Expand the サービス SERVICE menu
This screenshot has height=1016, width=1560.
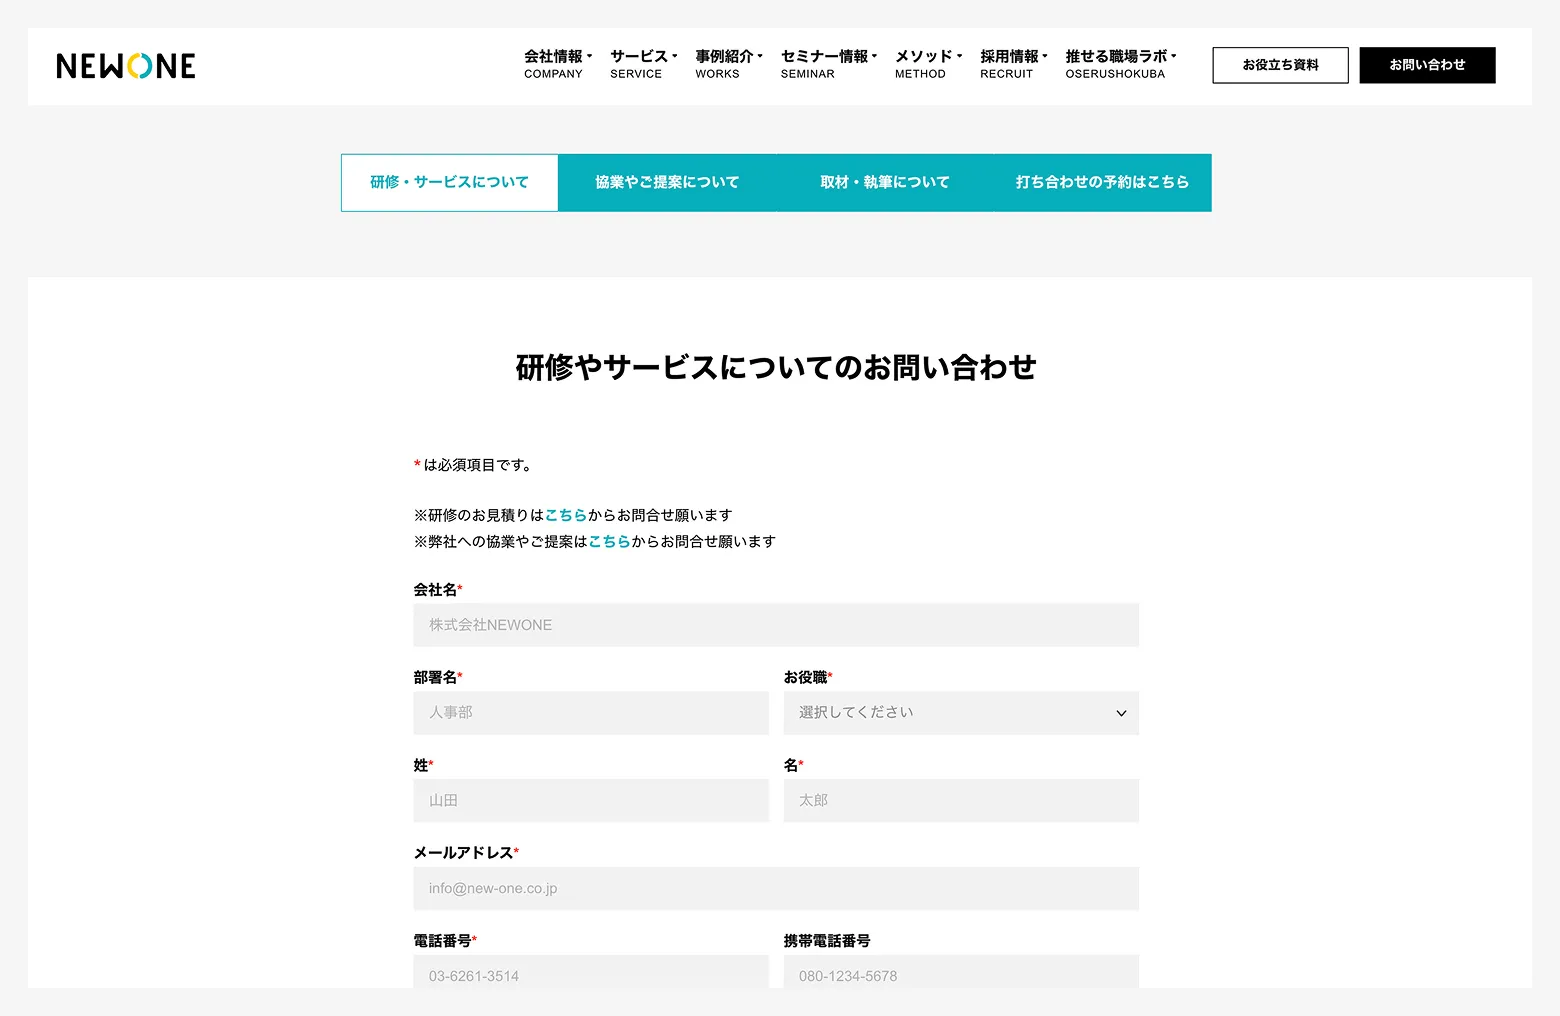point(643,64)
